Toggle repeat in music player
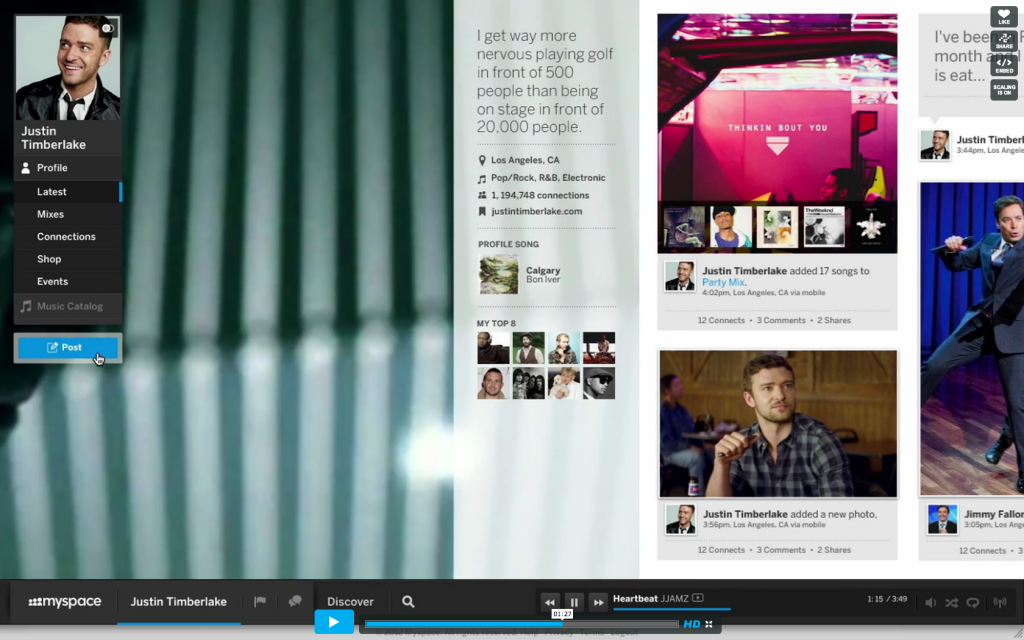Screen dimensions: 1024x640 (973, 603)
